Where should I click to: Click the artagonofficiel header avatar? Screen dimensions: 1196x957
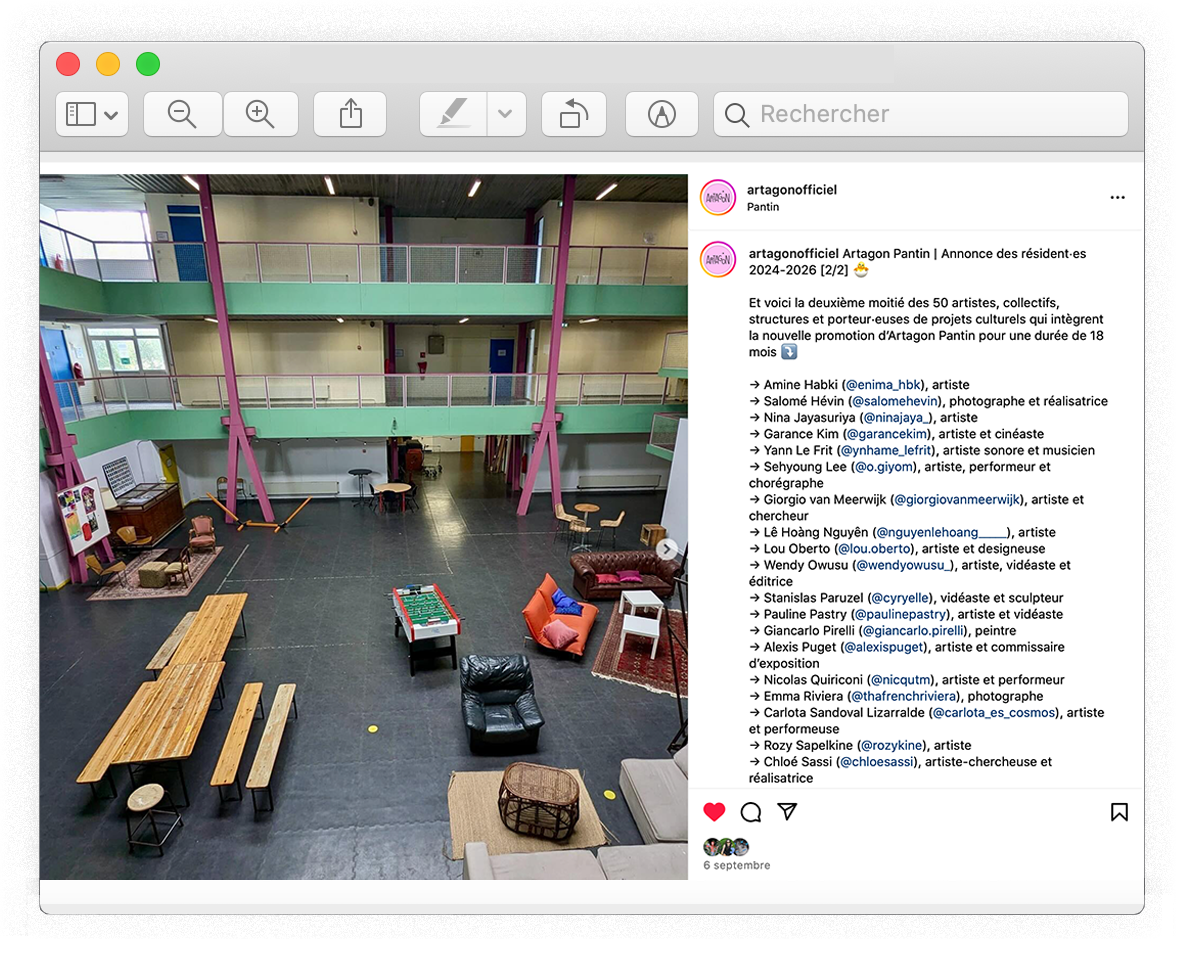[718, 198]
